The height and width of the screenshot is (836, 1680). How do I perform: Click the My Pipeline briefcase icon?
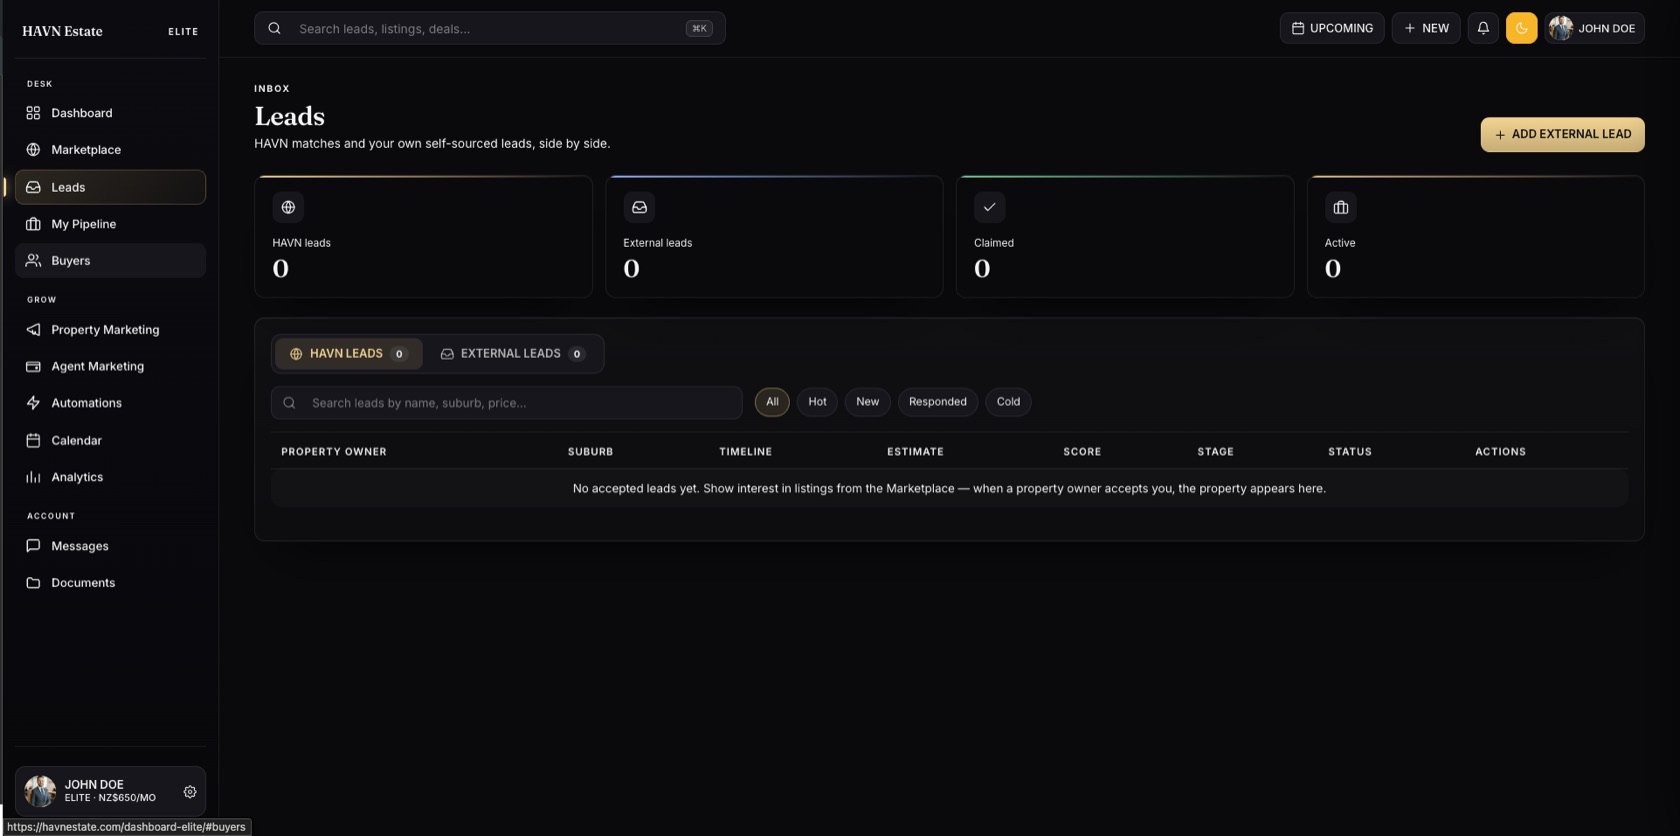[33, 224]
